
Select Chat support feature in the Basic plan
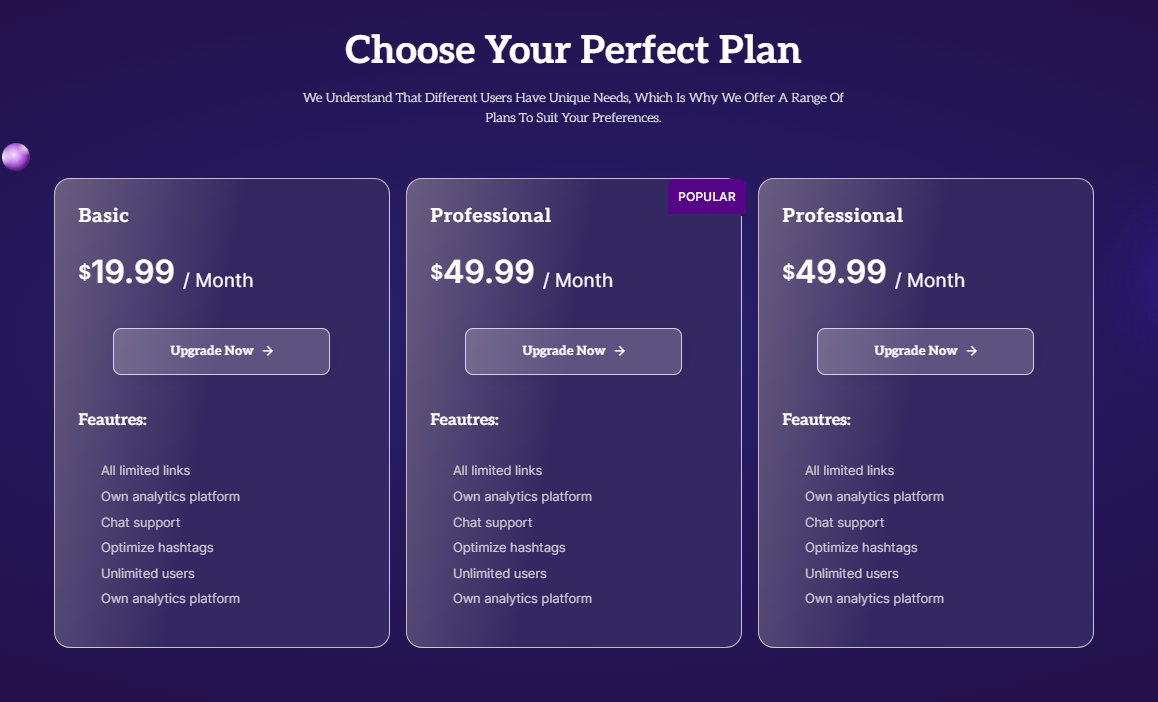click(x=140, y=523)
